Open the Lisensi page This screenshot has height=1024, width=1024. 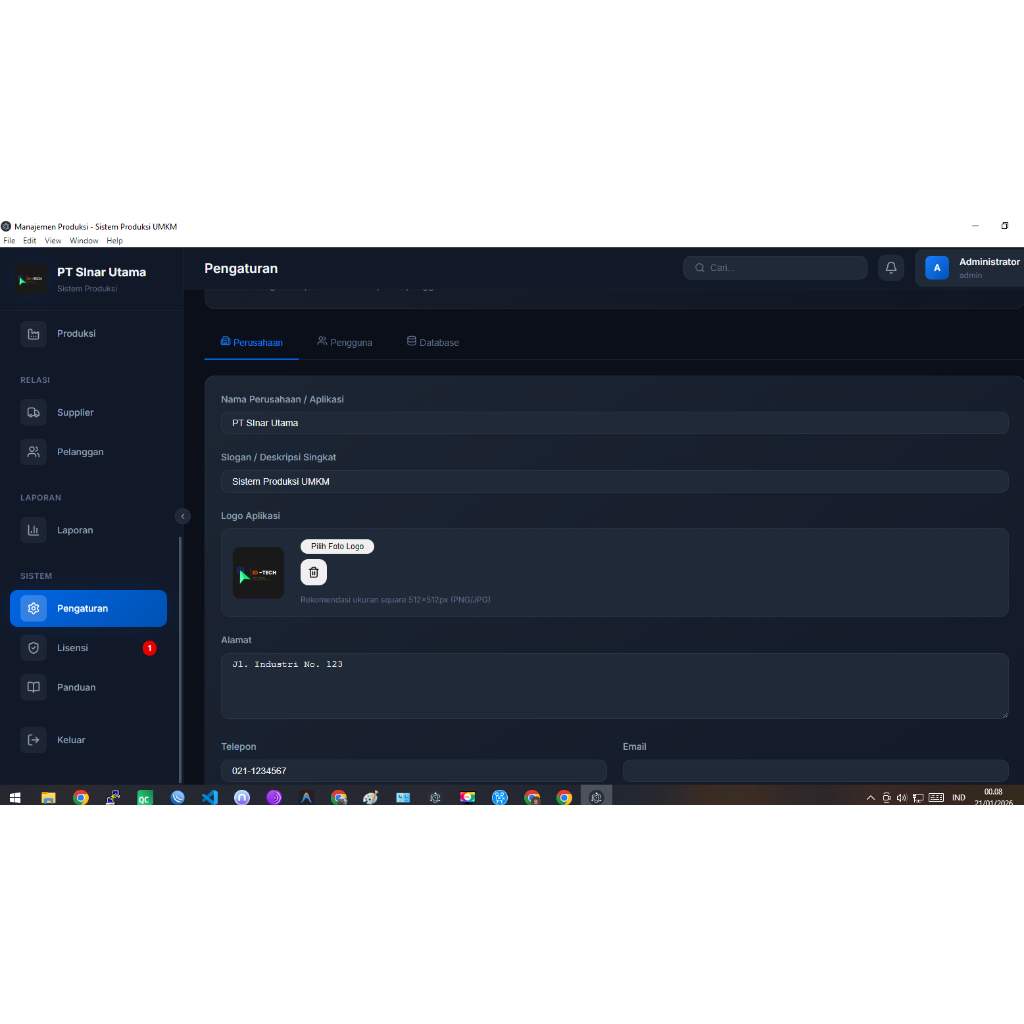pos(88,648)
